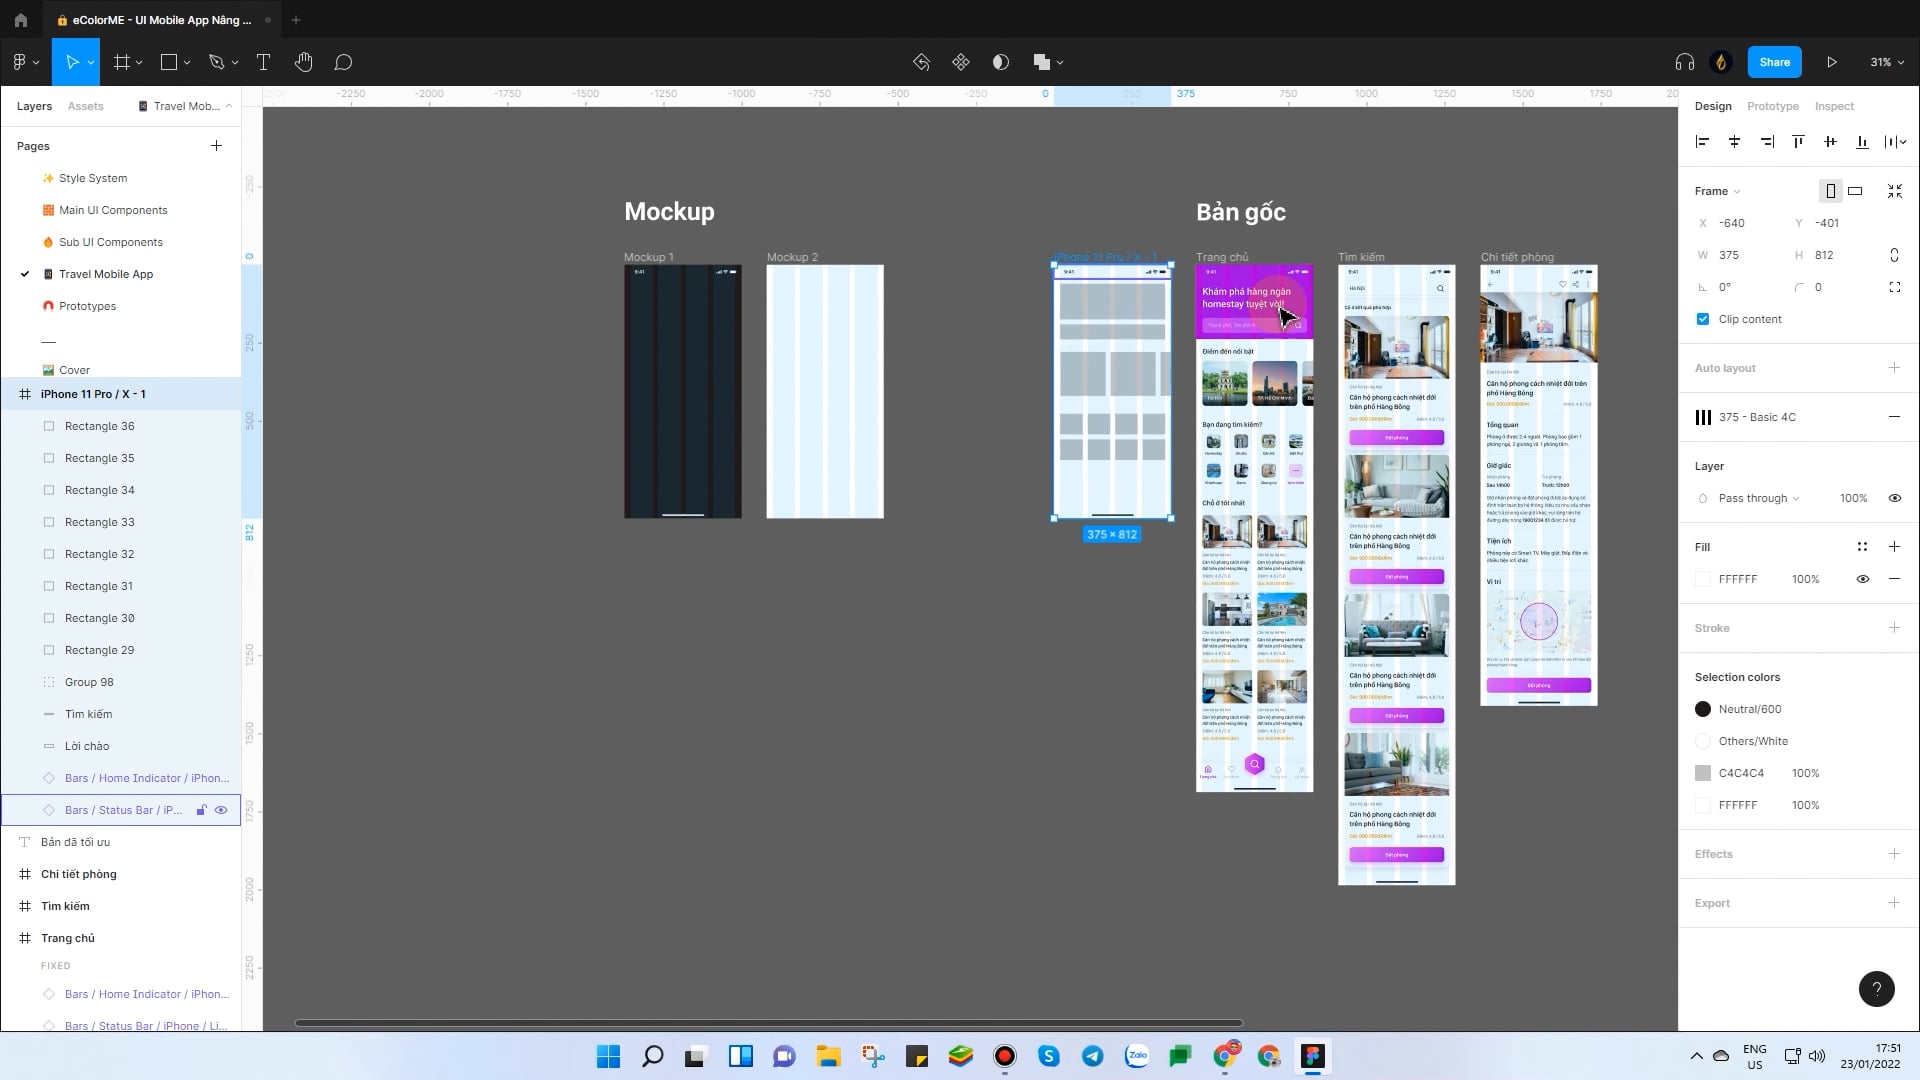Viewport: 1920px width, 1080px height.
Task: Click the headphones audio icon
Action: pyautogui.click(x=1685, y=62)
